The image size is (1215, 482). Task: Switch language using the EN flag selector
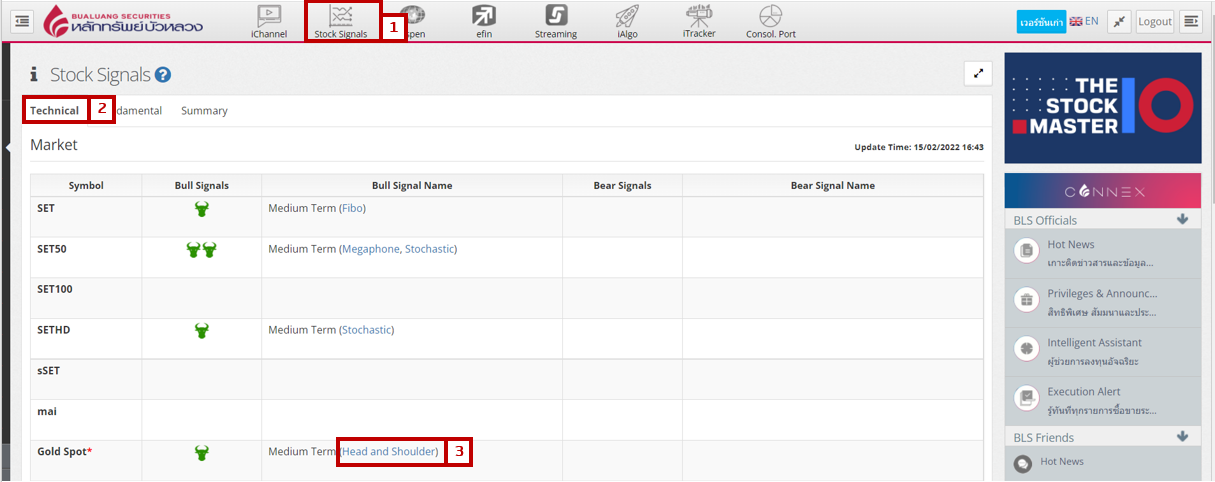click(1084, 21)
